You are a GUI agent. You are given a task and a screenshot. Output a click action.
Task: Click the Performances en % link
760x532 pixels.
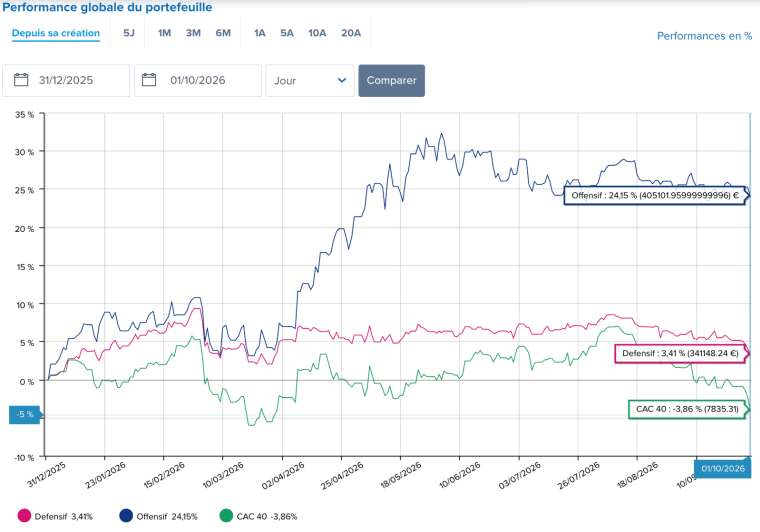[704, 36]
